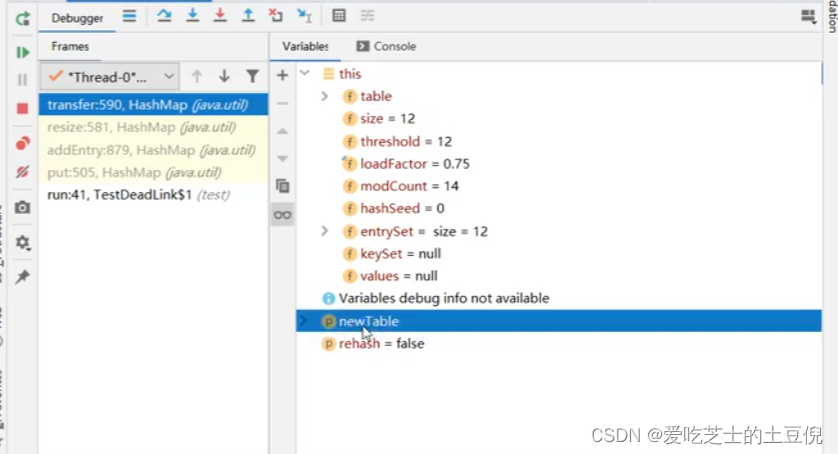Open the Thread-0 thread dropdown
Image resolution: width=838 pixels, height=454 pixels.
(x=110, y=77)
